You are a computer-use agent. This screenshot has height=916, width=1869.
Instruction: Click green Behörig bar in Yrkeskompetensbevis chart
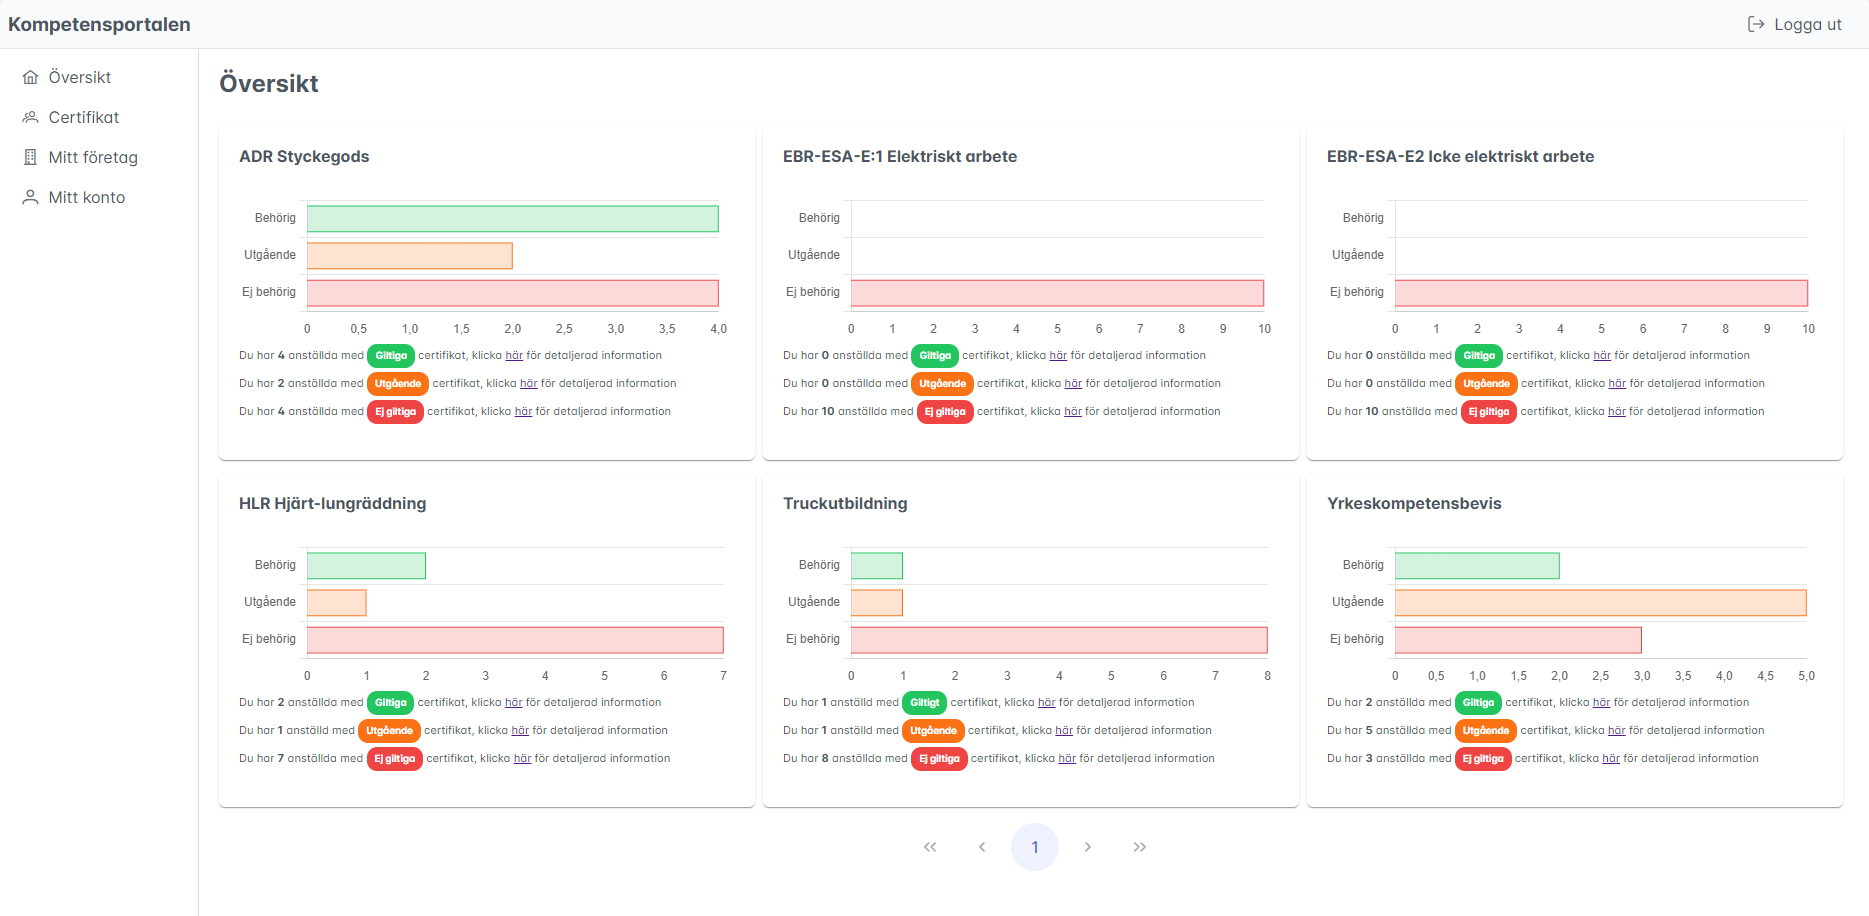[x=1477, y=565]
